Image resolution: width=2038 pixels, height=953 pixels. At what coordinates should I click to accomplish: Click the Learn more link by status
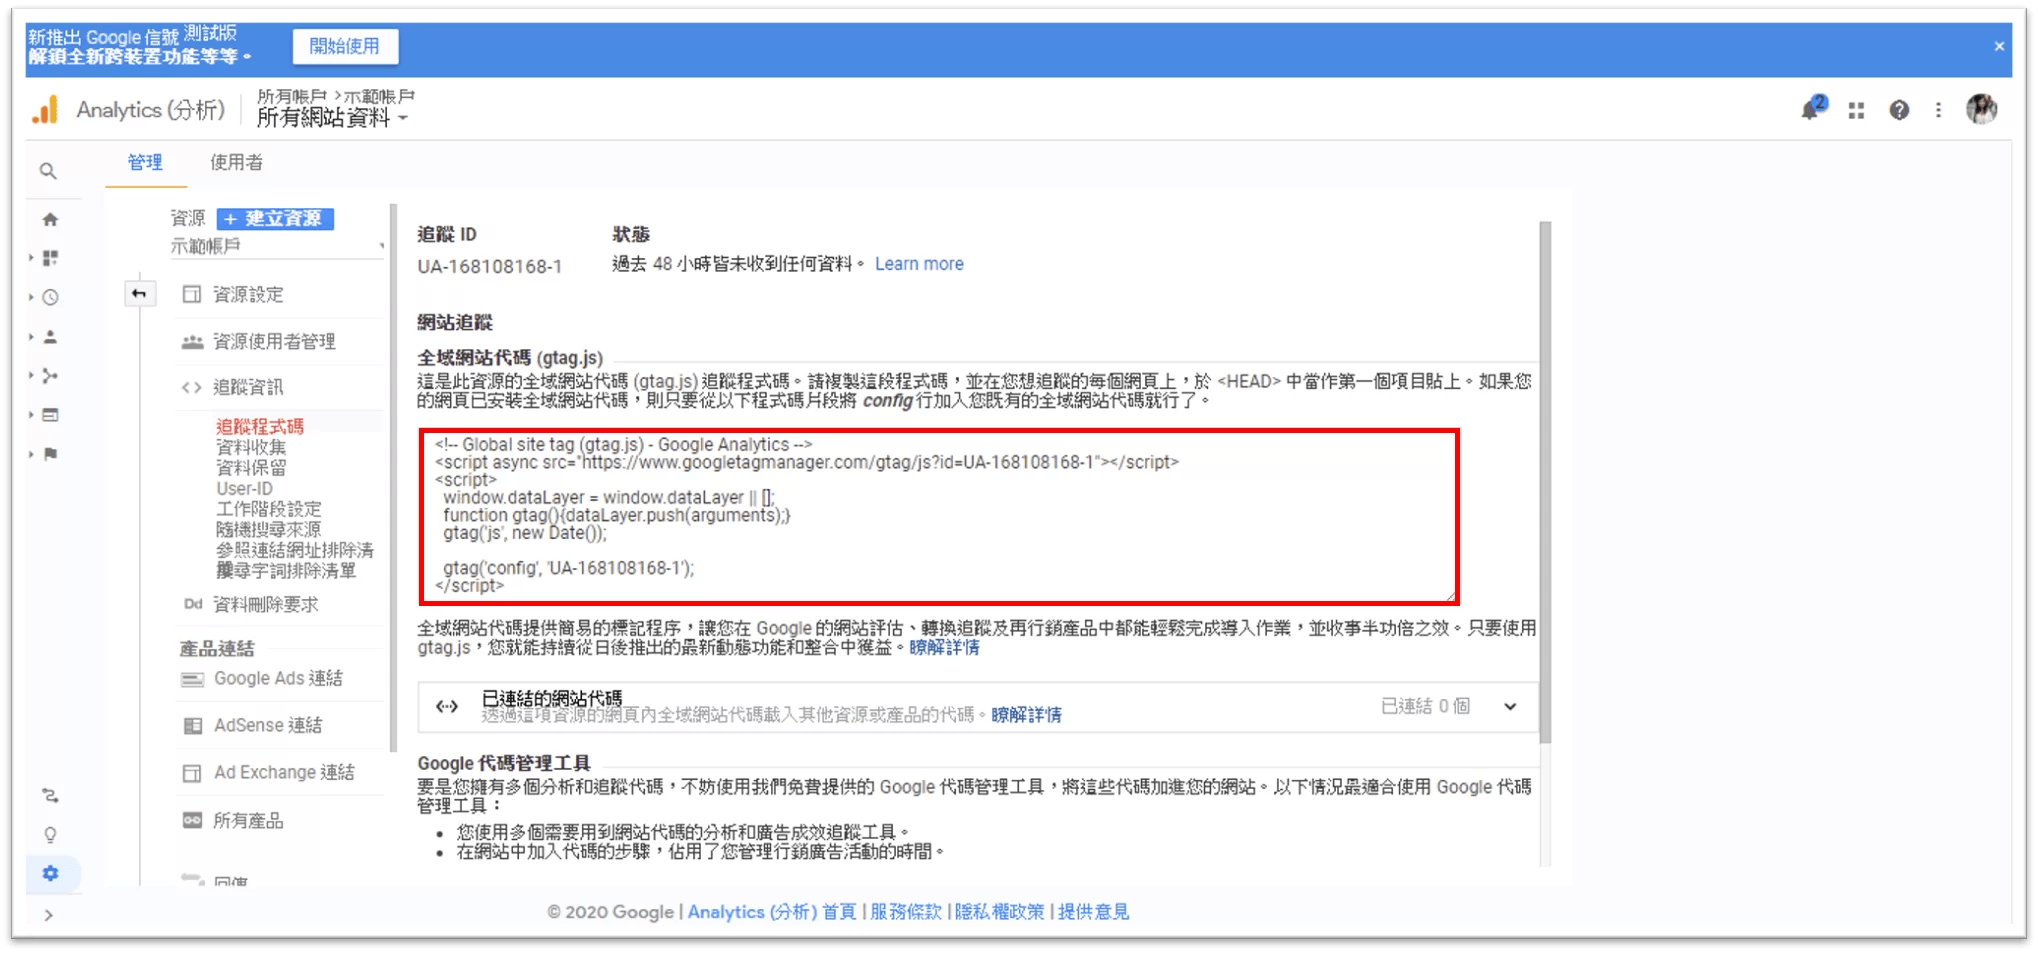click(919, 264)
